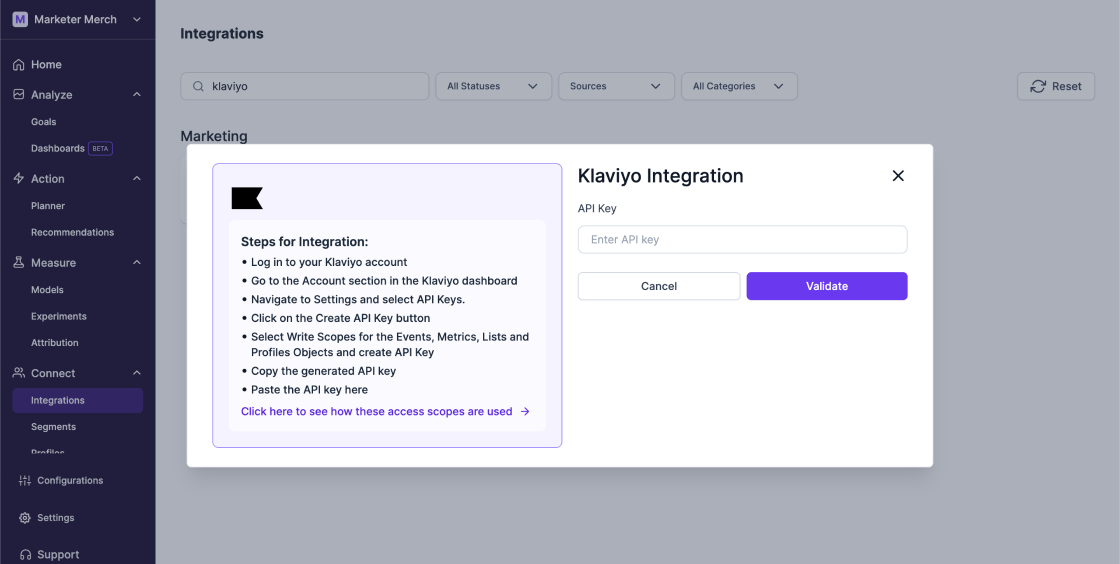
Task: Click the Marketing section heading
Action: [214, 136]
